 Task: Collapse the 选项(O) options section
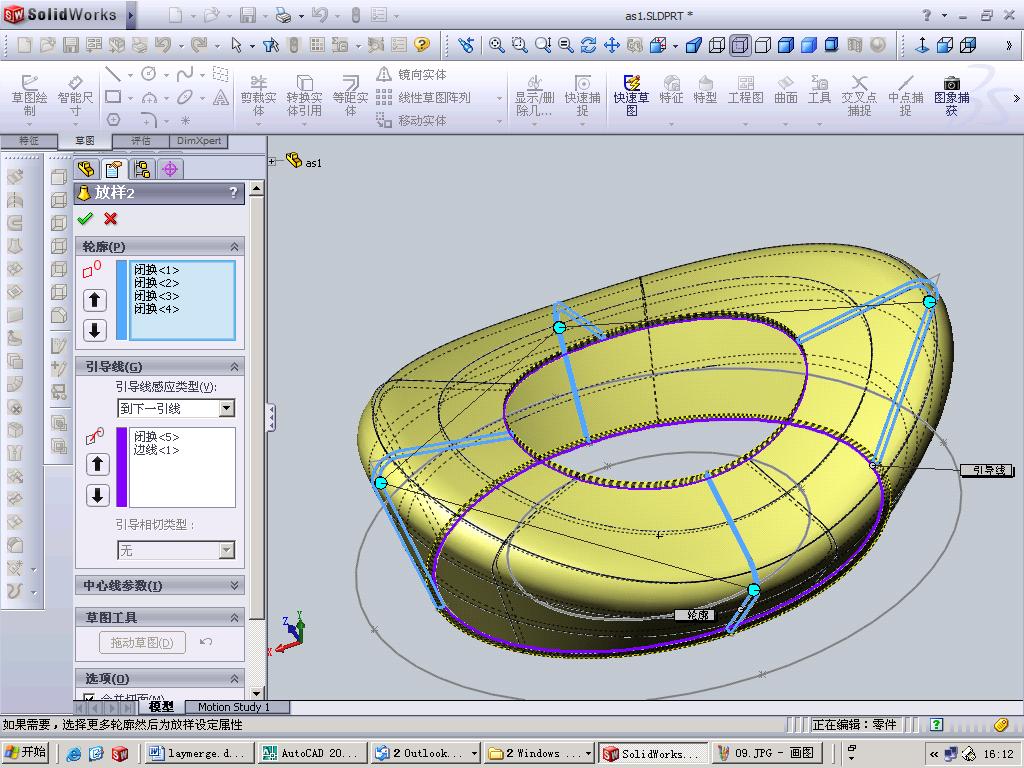pyautogui.click(x=234, y=679)
